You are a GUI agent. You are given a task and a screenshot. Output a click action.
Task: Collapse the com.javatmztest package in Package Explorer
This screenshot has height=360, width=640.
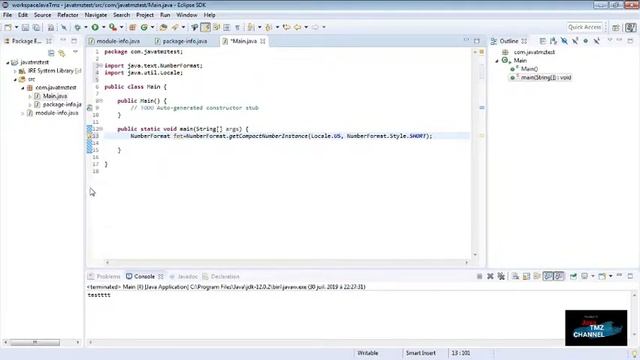click(23, 88)
